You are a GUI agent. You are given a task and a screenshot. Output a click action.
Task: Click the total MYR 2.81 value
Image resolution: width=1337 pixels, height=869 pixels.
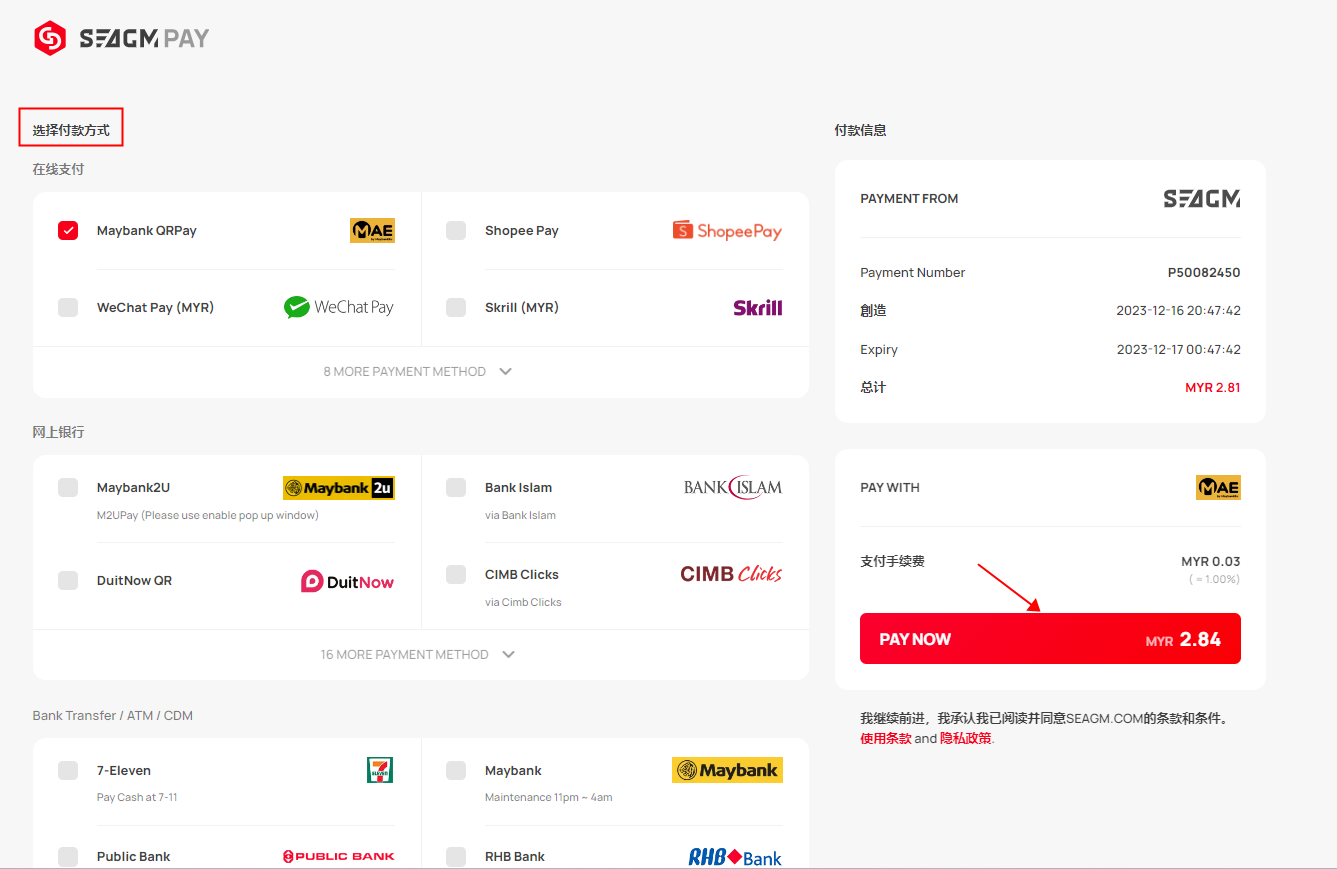point(1213,388)
